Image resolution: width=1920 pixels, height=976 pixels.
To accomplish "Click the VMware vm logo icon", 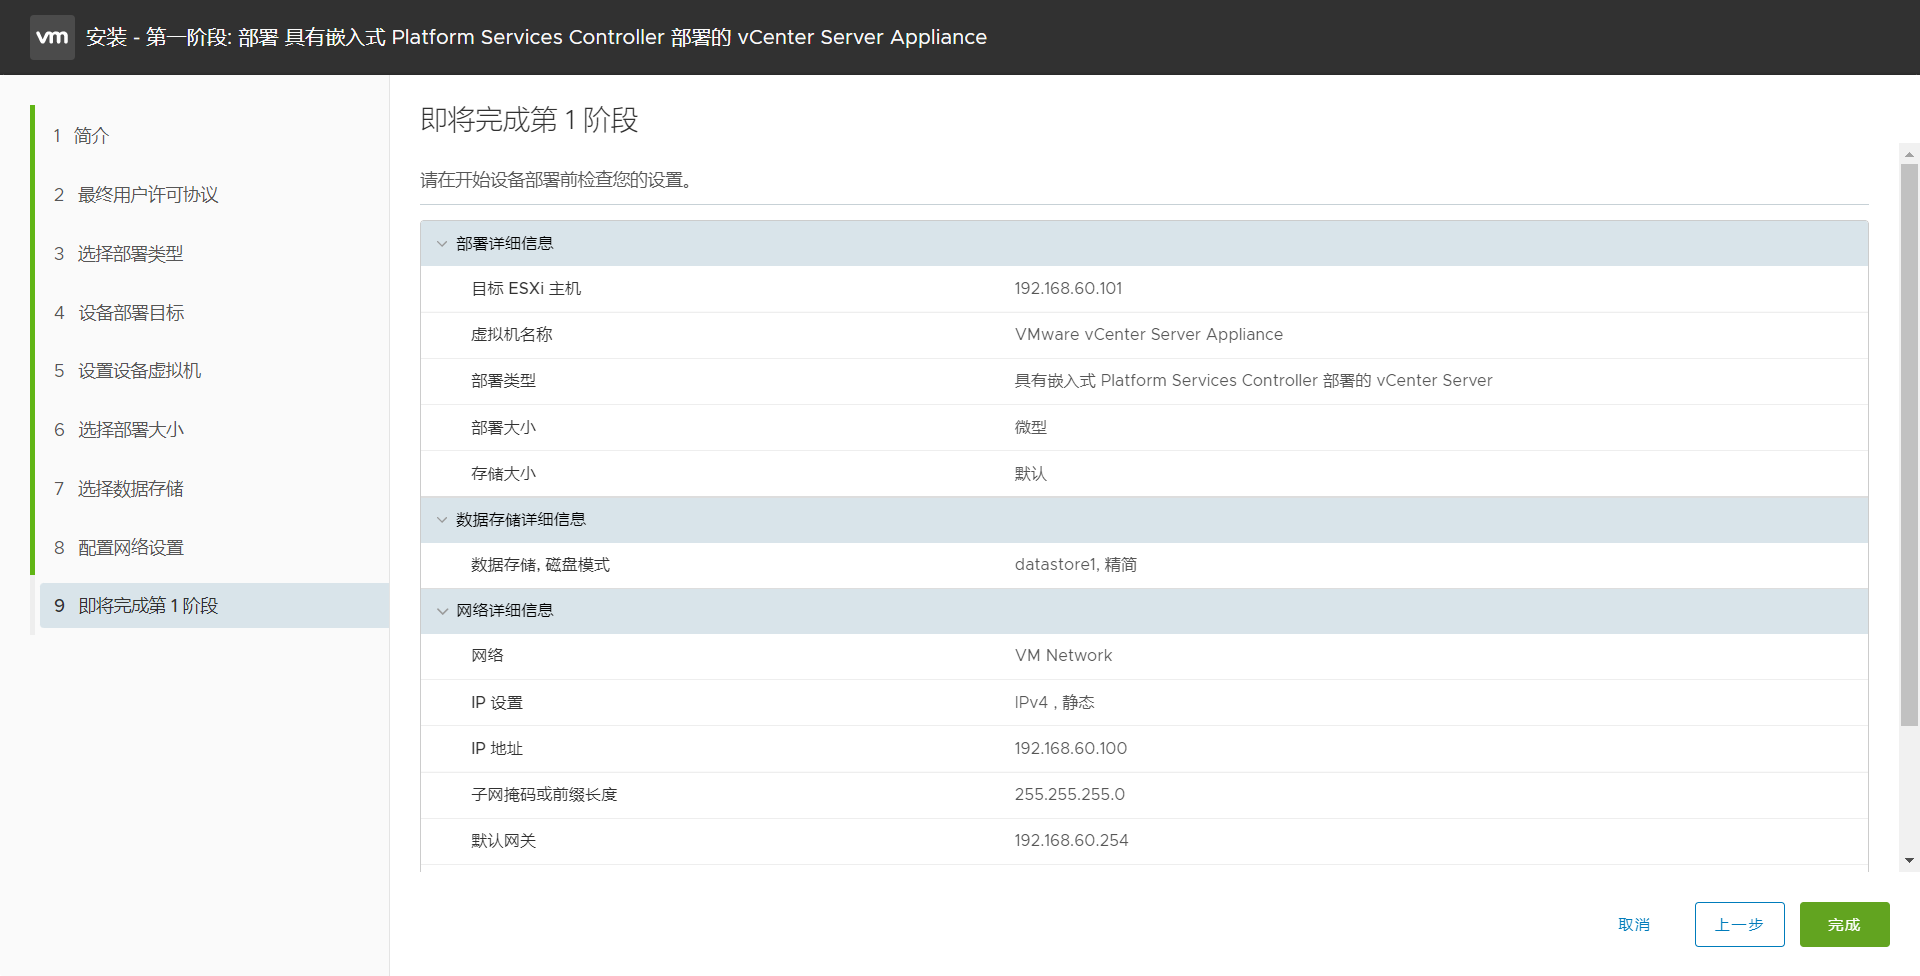I will click(52, 37).
